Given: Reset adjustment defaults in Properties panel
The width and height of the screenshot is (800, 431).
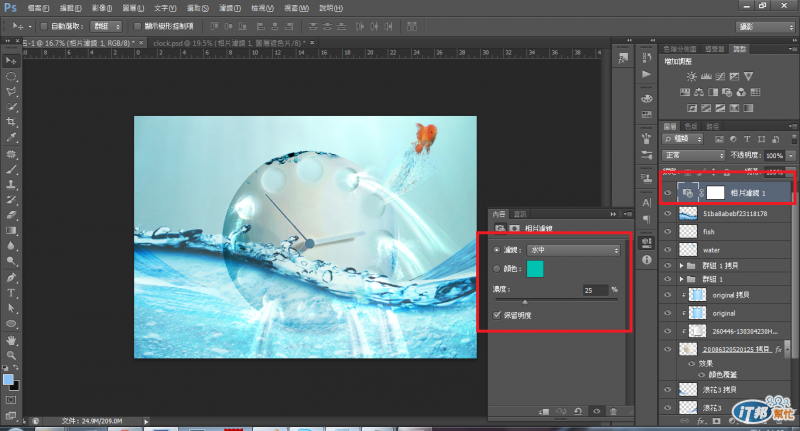Looking at the screenshot, I should pos(578,411).
